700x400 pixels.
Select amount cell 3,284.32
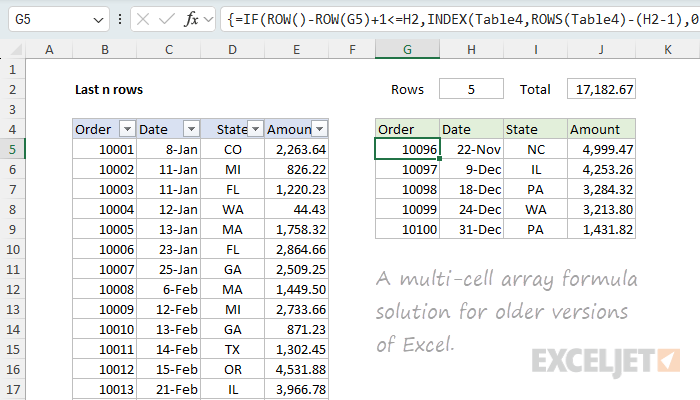click(601, 189)
